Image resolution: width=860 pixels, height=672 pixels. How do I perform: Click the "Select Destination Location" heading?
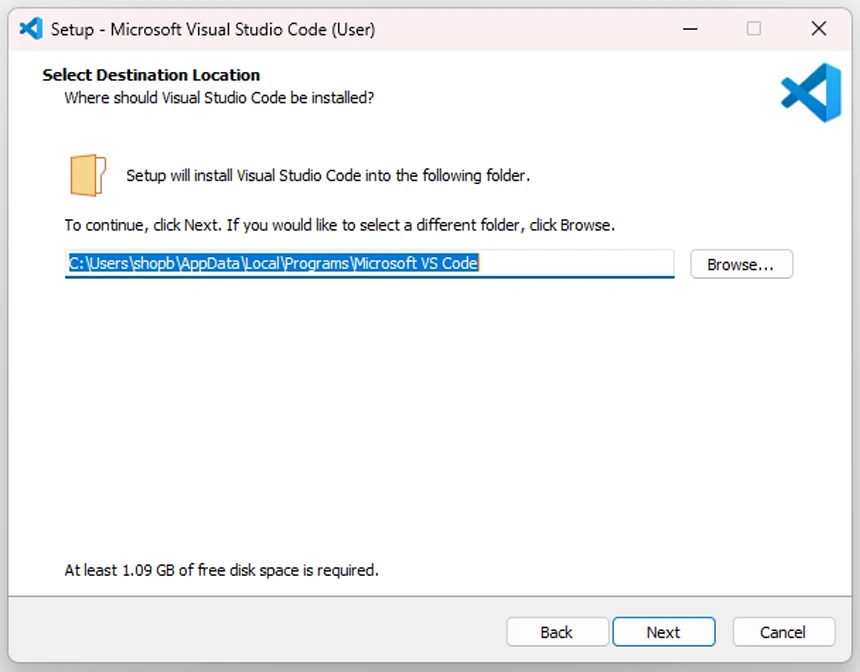pos(151,75)
